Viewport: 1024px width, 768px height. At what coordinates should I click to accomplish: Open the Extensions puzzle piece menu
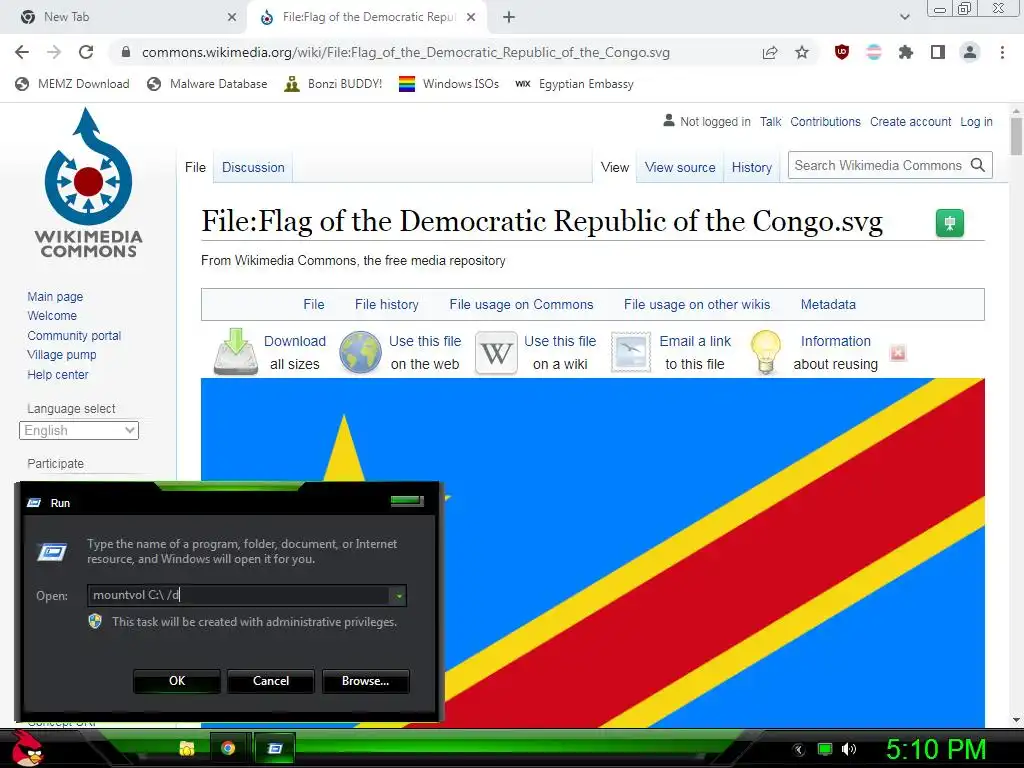(906, 52)
